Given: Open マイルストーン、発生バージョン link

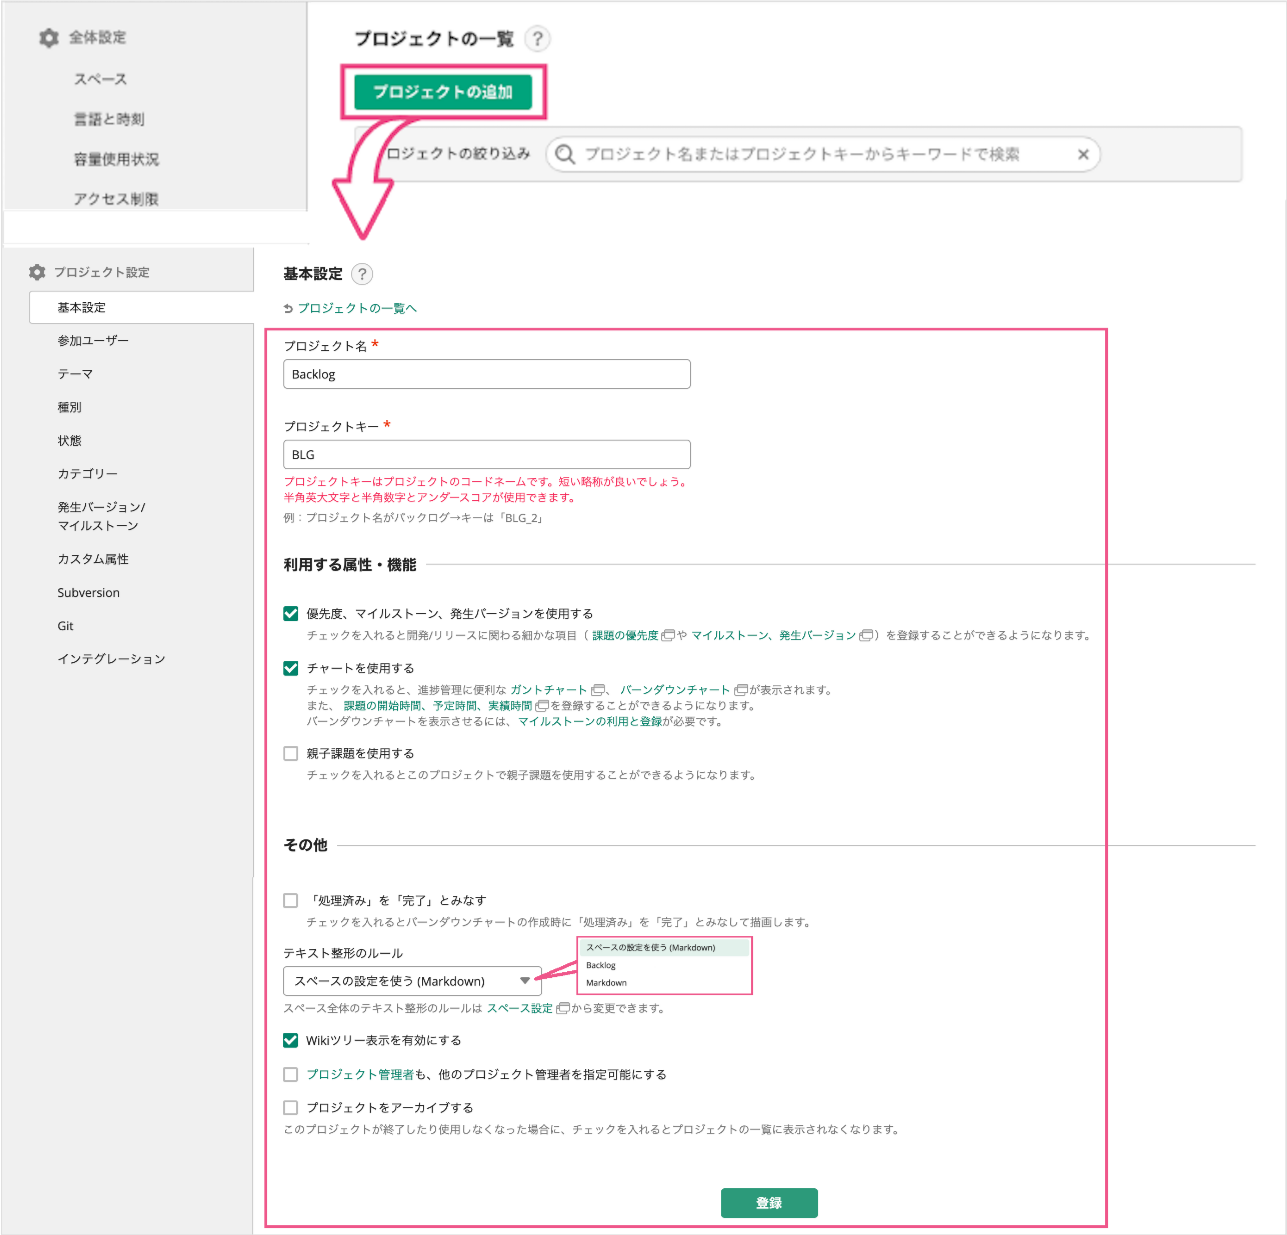Looking at the screenshot, I should [774, 635].
